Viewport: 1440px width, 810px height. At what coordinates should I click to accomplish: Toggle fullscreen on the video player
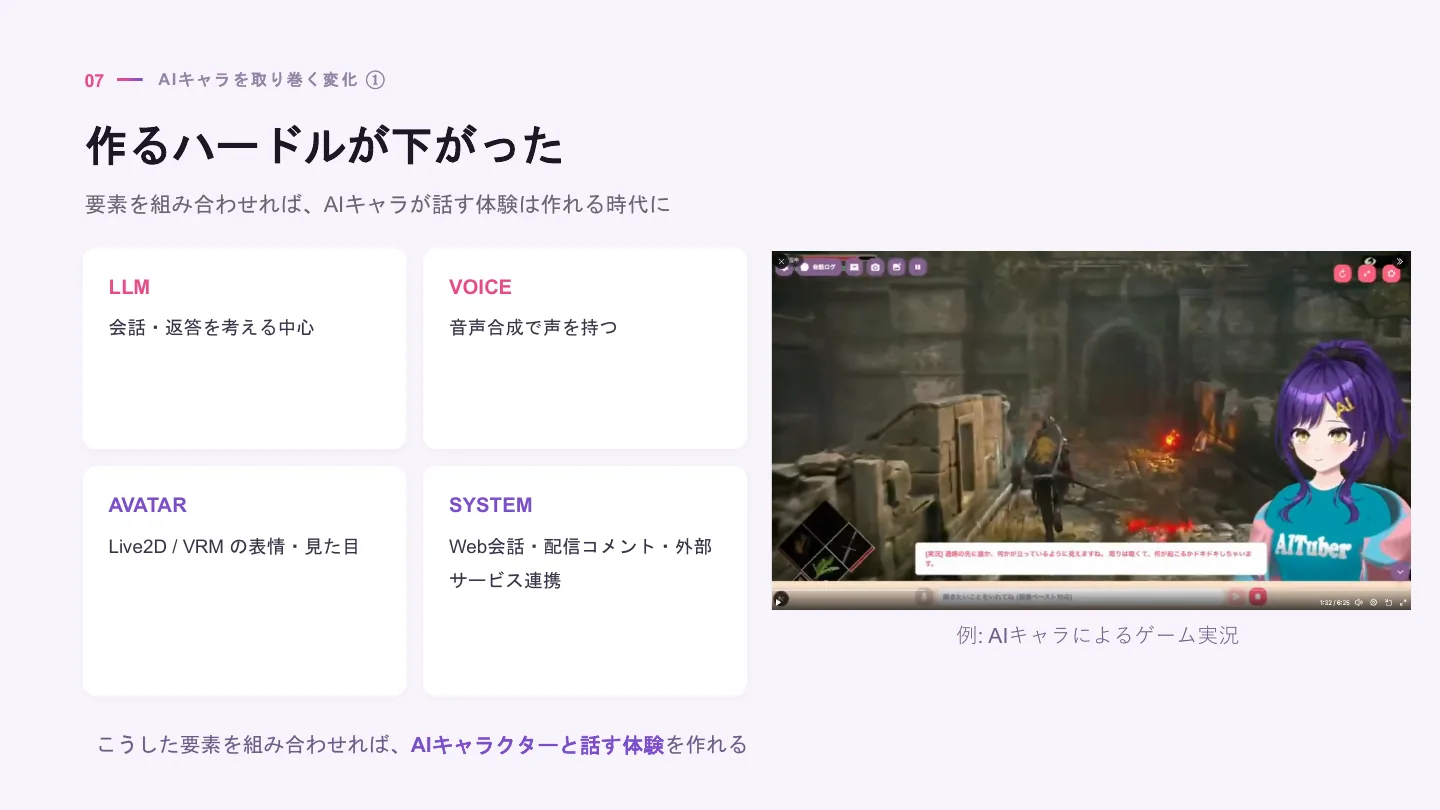click(1403, 602)
